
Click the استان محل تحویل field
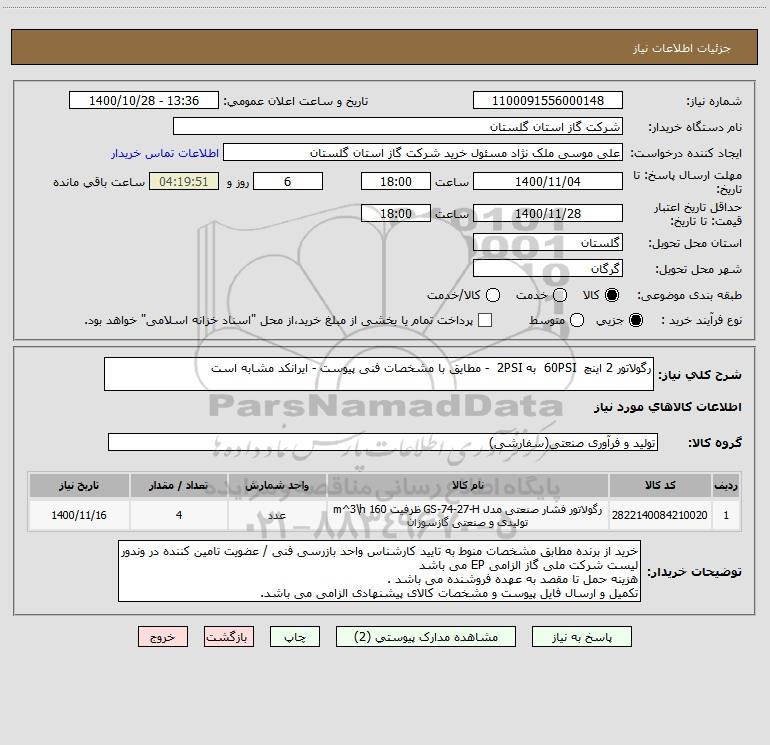(548, 243)
